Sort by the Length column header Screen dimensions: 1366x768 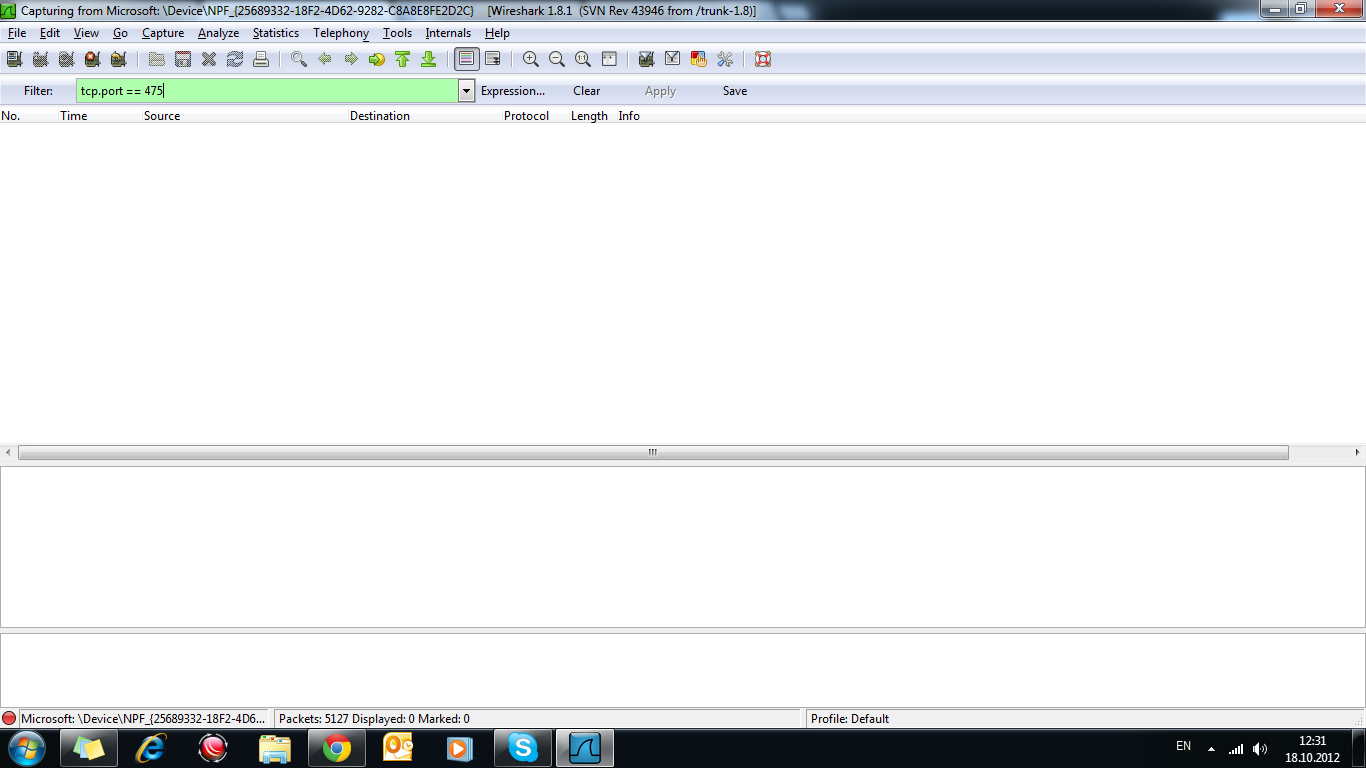(x=589, y=116)
